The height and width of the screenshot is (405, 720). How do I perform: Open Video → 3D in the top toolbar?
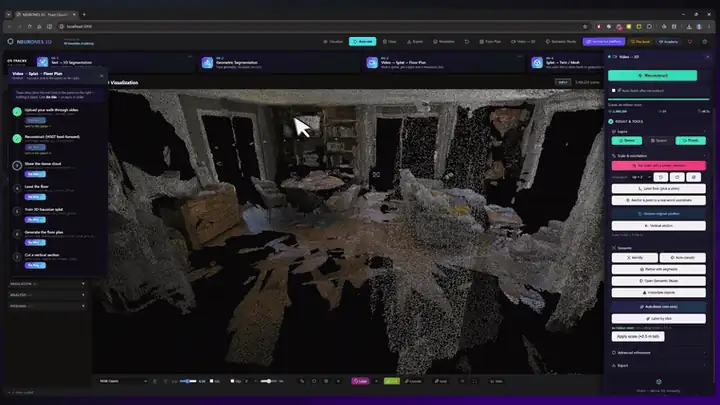coord(523,41)
